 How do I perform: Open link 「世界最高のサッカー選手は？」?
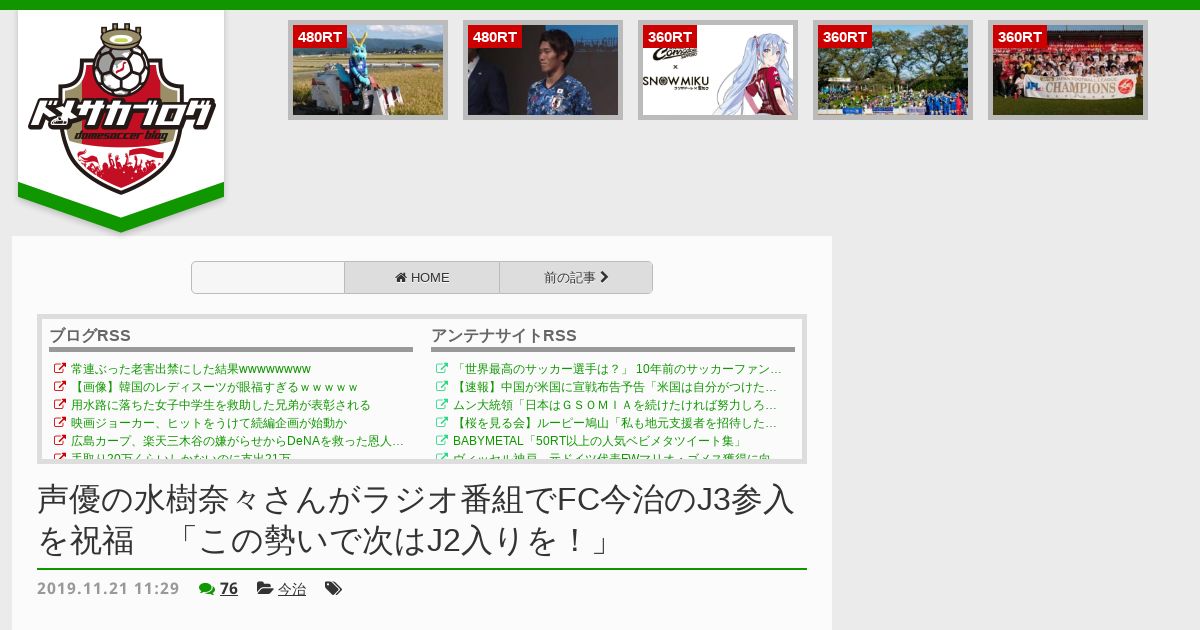pos(617,369)
